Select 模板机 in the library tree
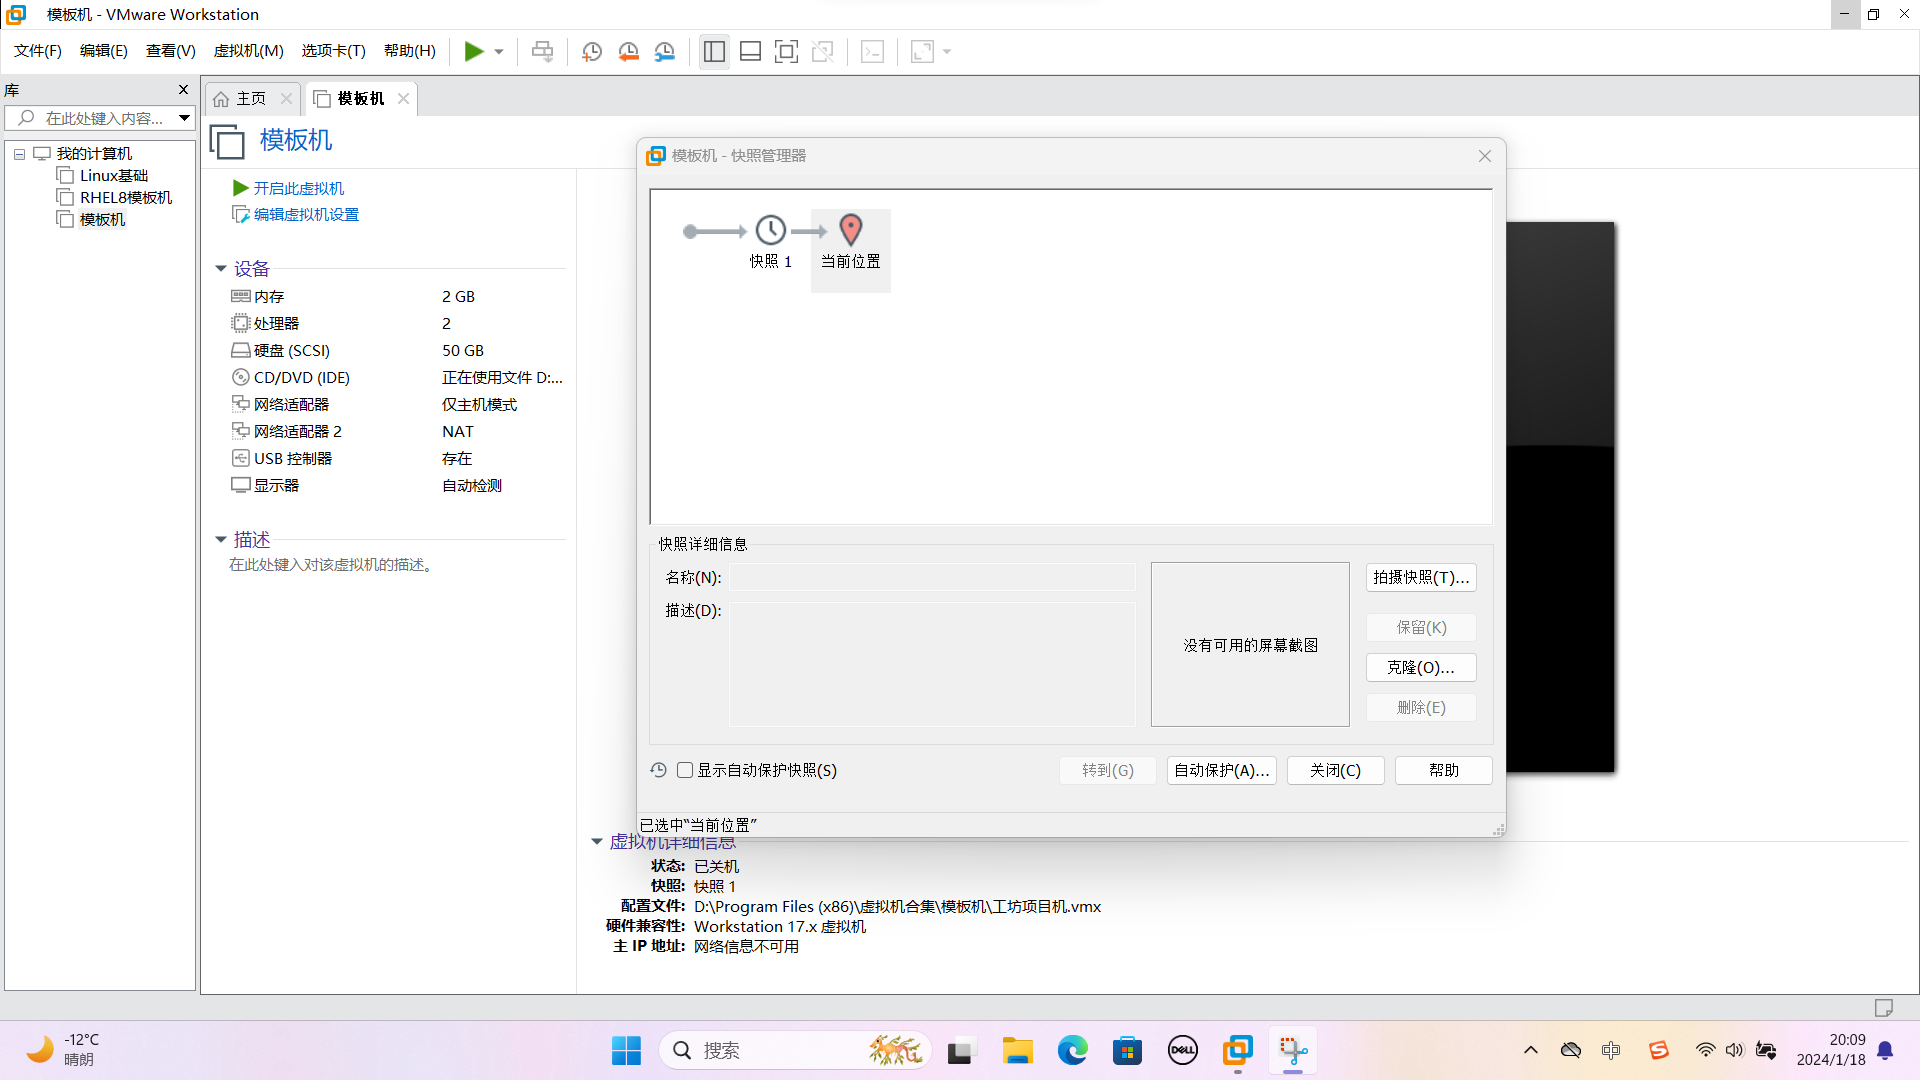1920x1080 pixels. coord(103,220)
